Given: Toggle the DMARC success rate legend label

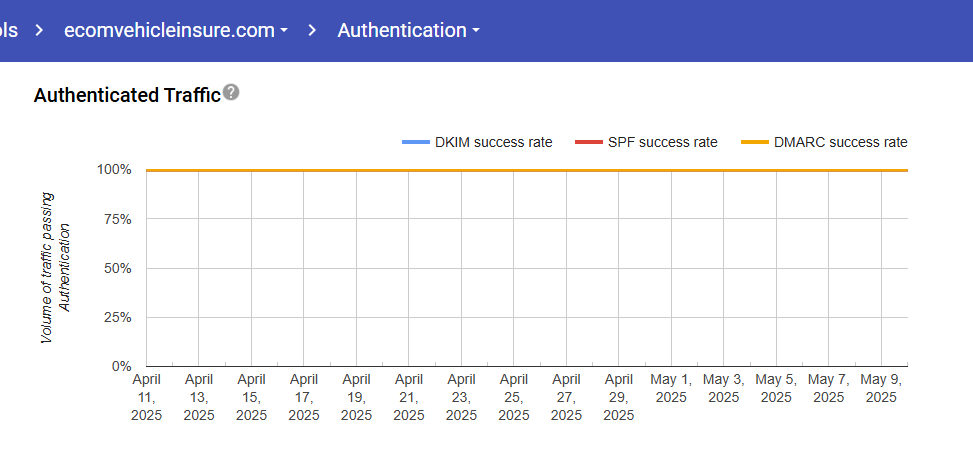Looking at the screenshot, I should point(840,143).
